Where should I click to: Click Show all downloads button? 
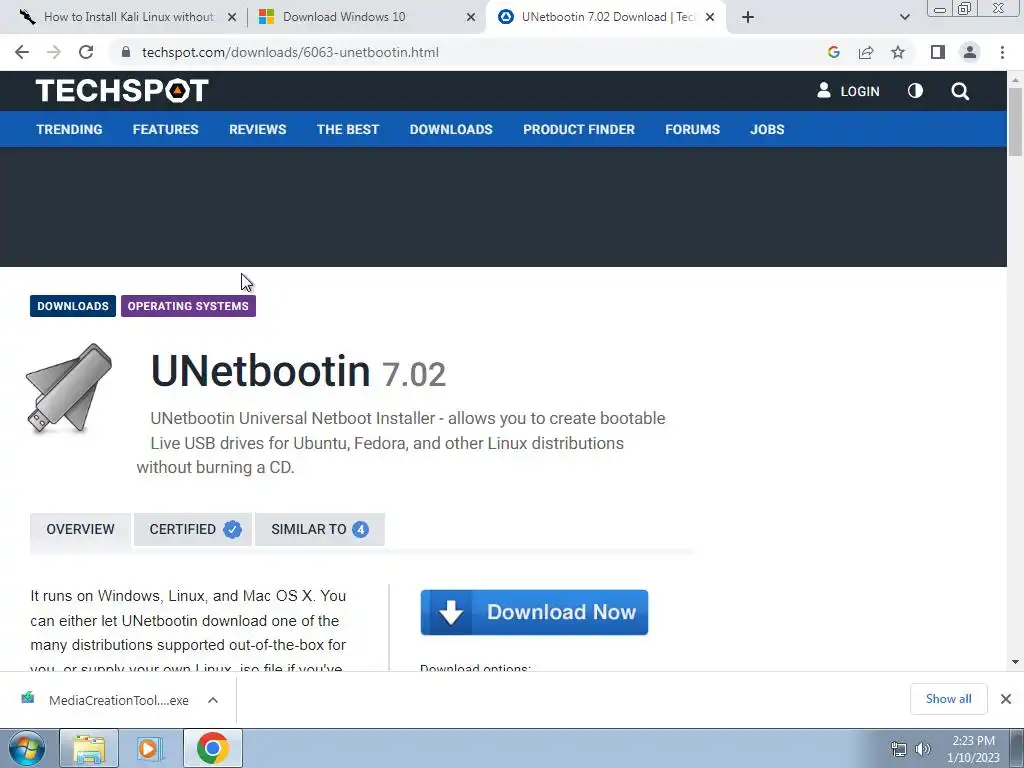click(948, 699)
